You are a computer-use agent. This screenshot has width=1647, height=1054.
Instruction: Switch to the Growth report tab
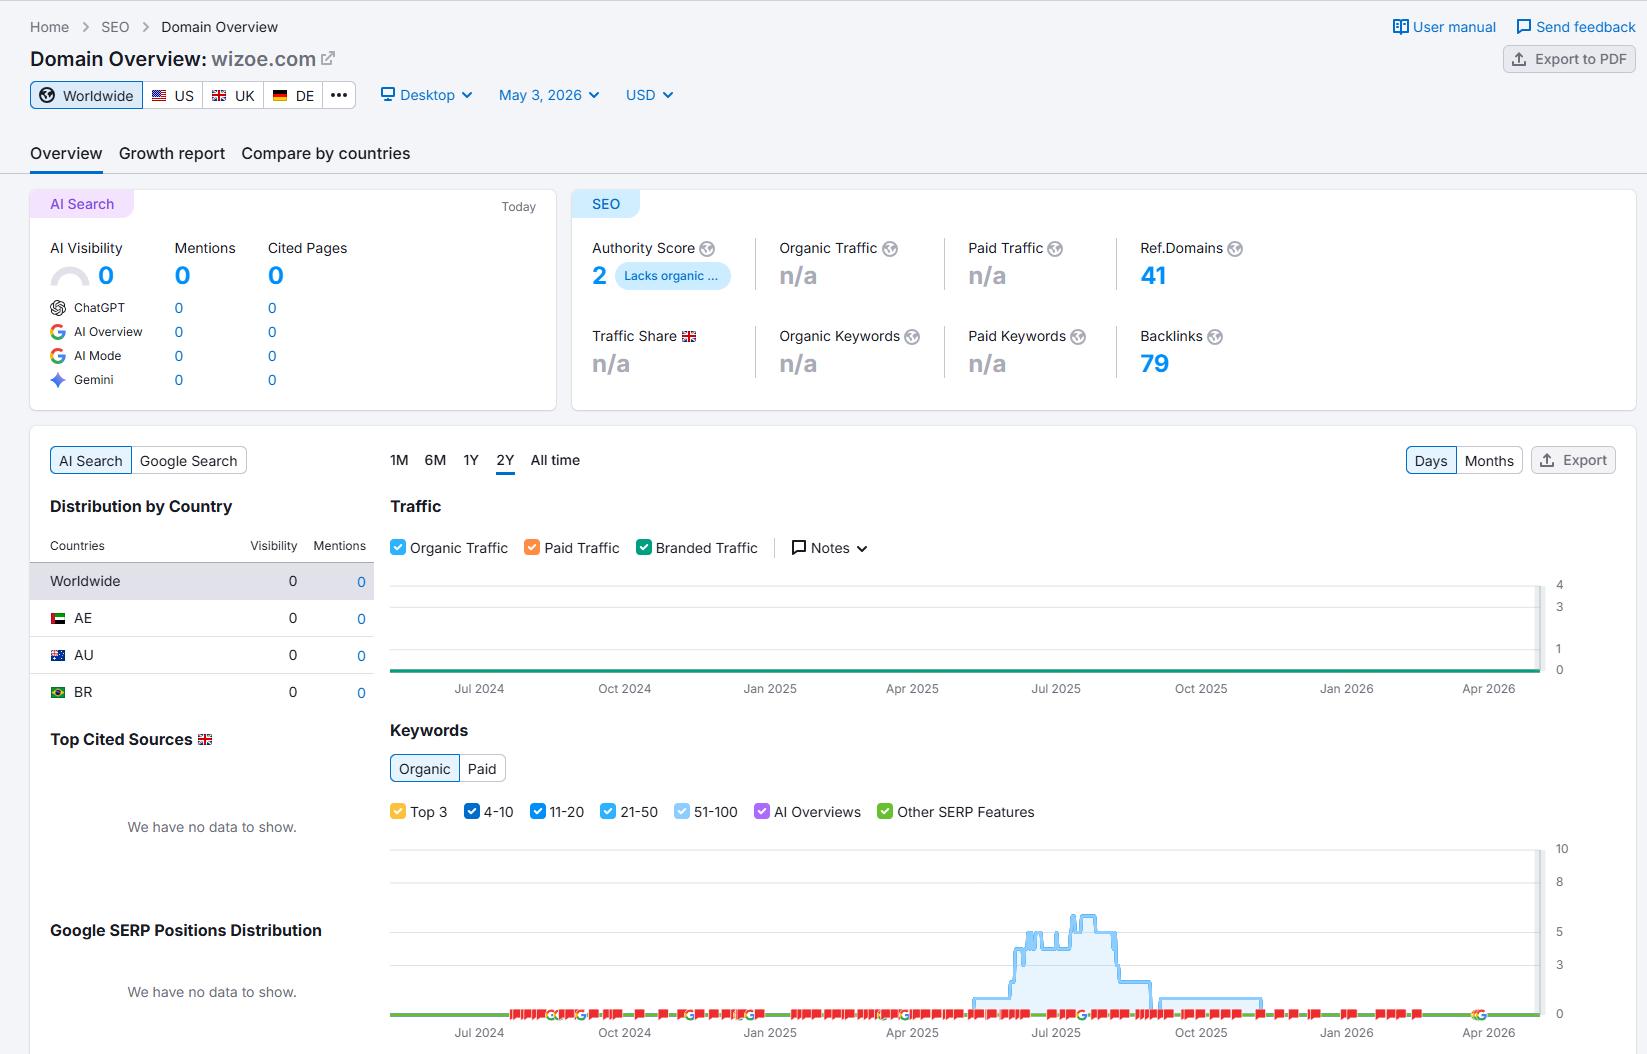pos(172,153)
